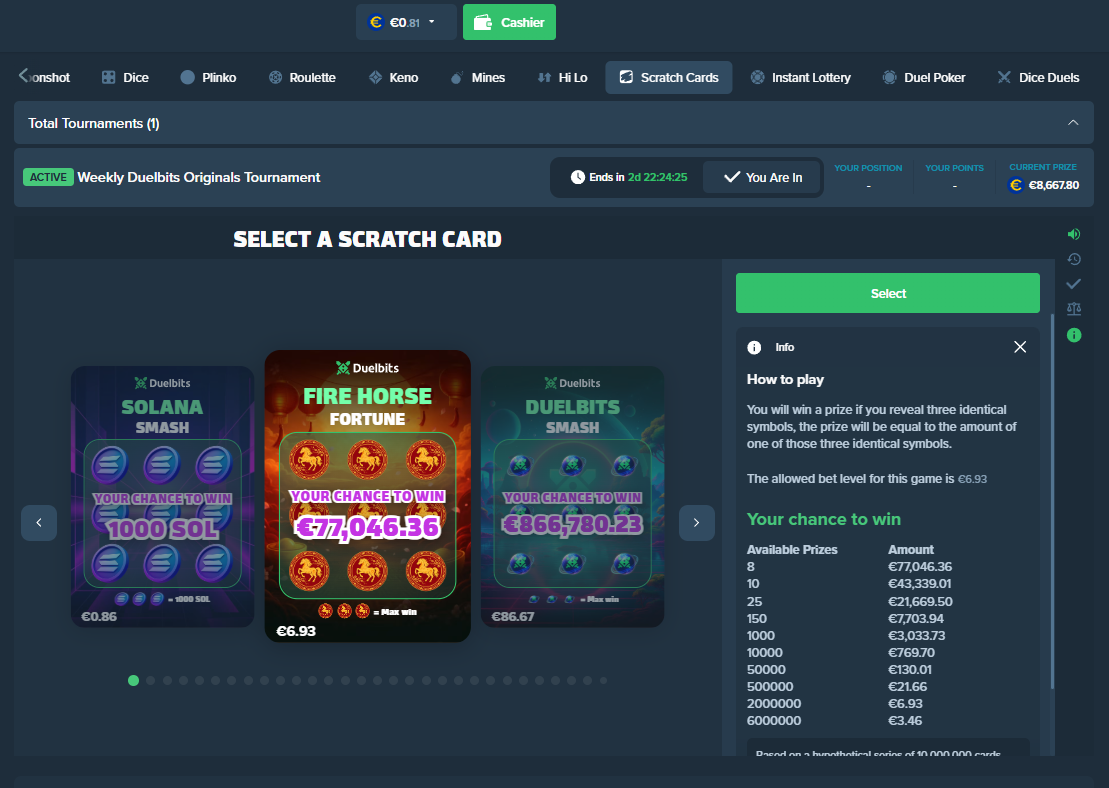The height and width of the screenshot is (788, 1109).
Task: Click the Mines game icon
Action: (x=457, y=77)
